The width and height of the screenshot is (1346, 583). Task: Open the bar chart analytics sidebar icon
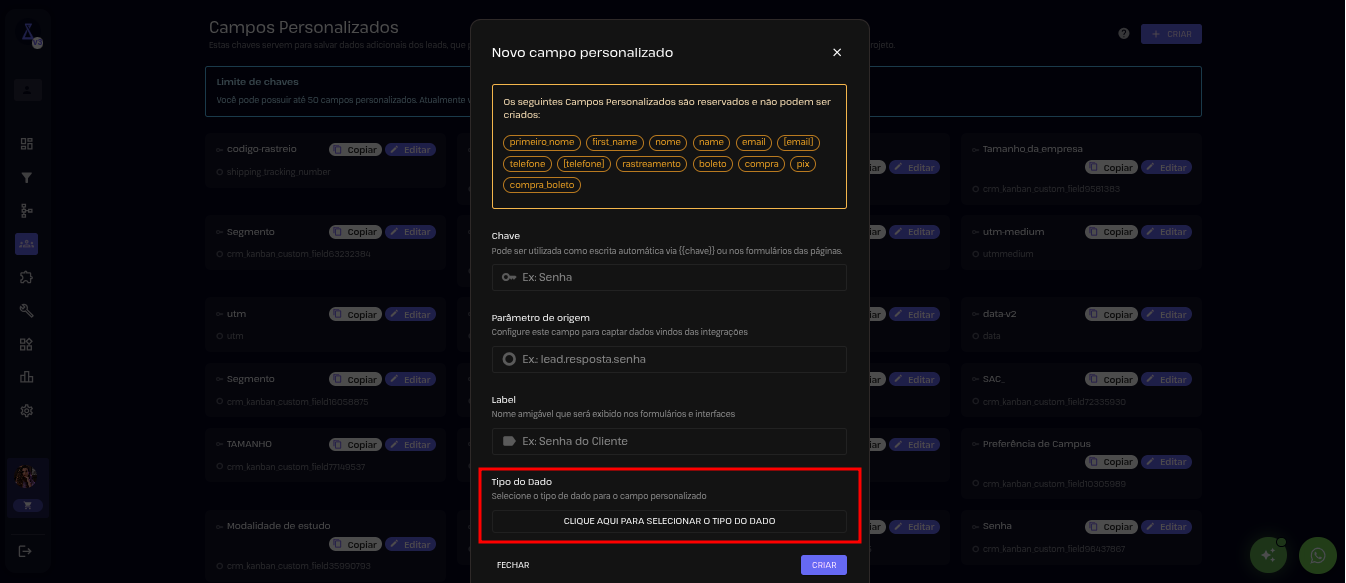[x=27, y=377]
